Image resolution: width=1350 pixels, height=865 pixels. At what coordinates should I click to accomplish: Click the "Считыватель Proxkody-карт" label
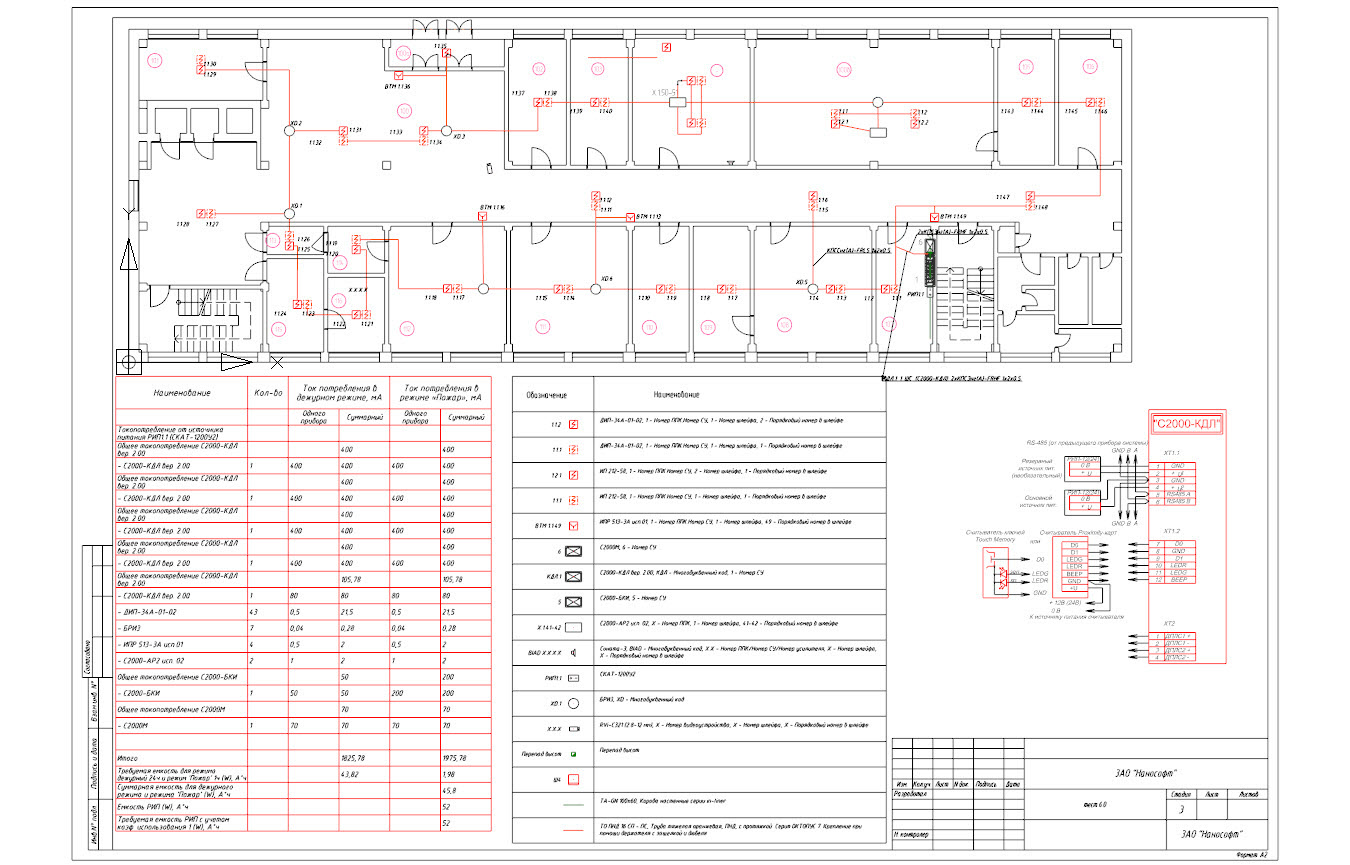1078,531
